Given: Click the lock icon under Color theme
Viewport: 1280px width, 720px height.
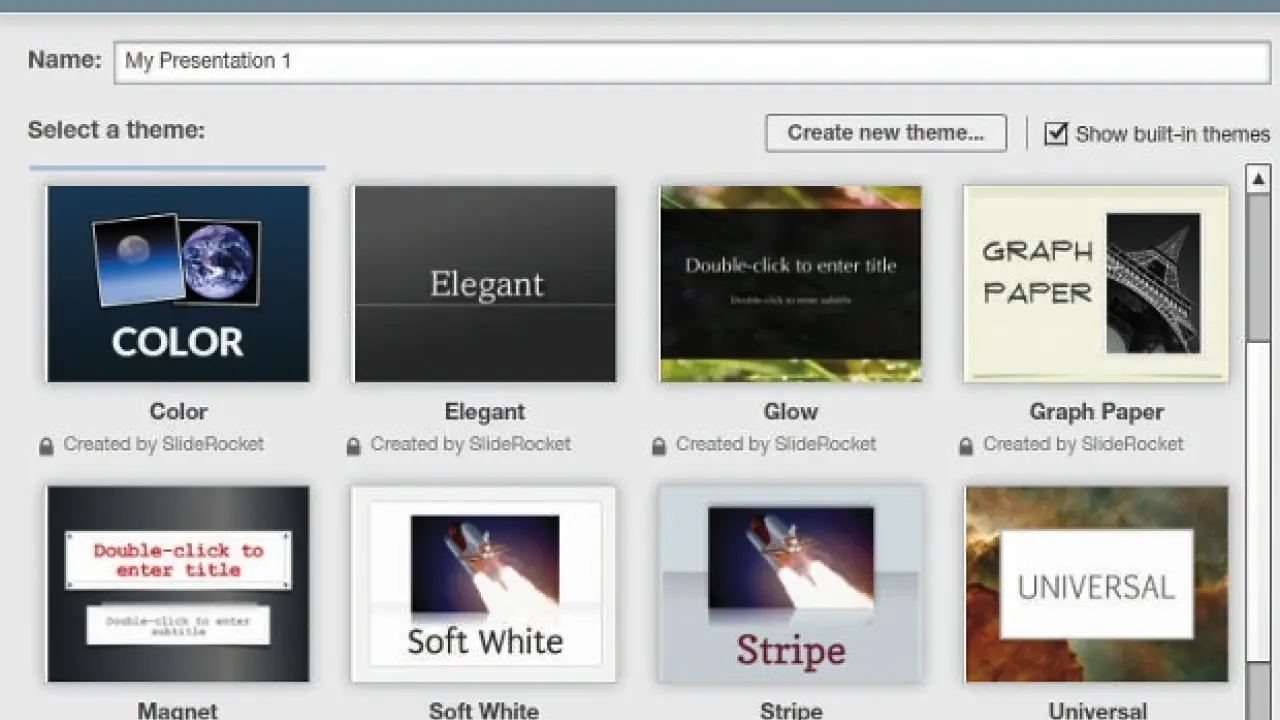Looking at the screenshot, I should (x=46, y=446).
